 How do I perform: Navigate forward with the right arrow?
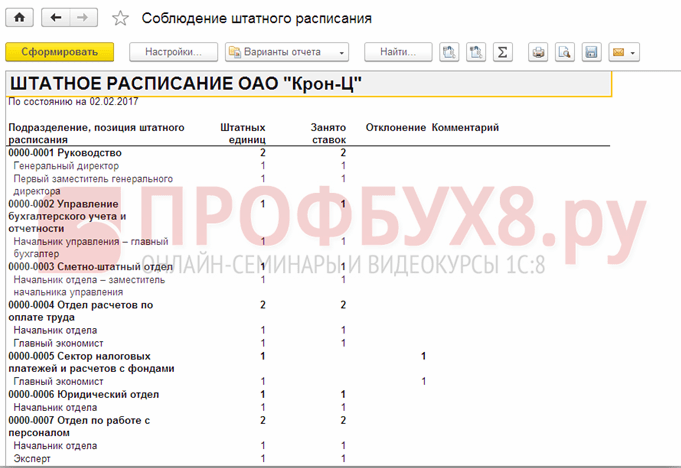(x=83, y=18)
